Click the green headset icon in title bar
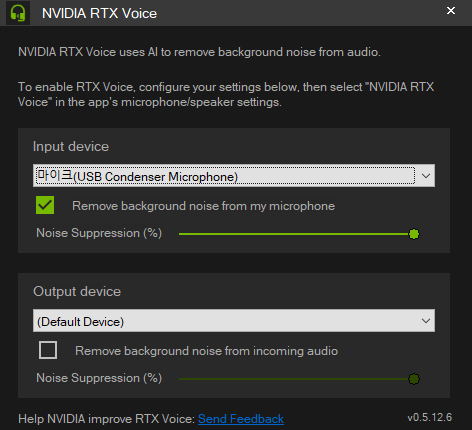 (x=18, y=13)
